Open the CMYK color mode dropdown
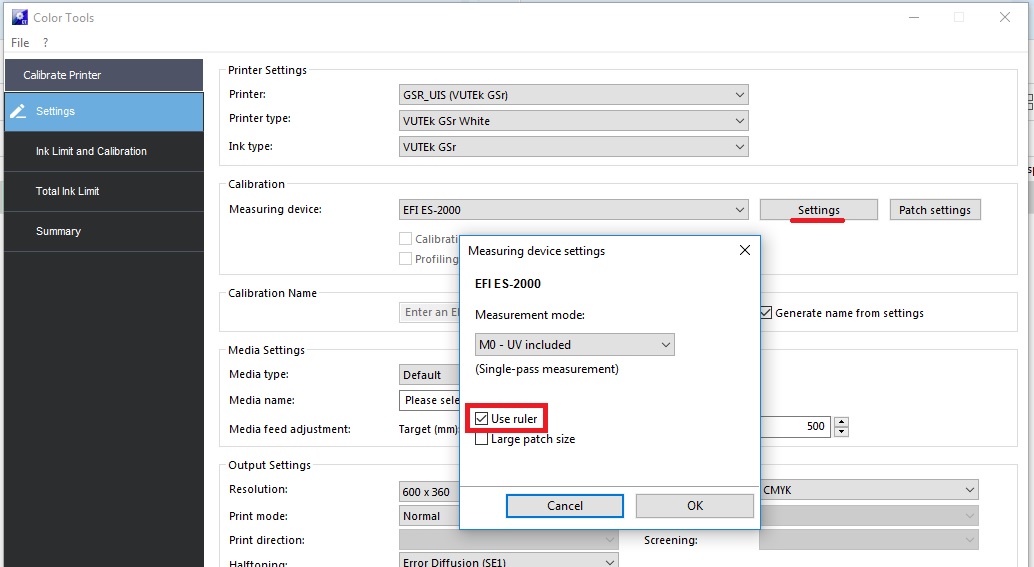The image size is (1034, 567). coord(868,490)
